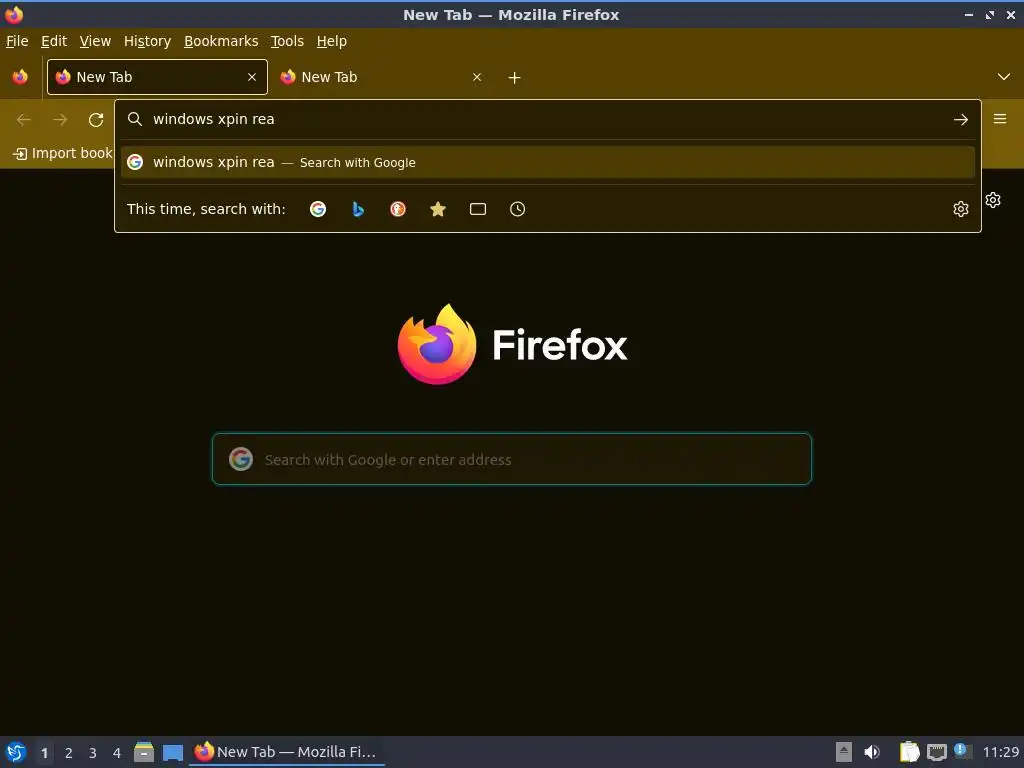Click Import bookmarks toolbar button
This screenshot has width=1024, height=768.
[x=63, y=153]
